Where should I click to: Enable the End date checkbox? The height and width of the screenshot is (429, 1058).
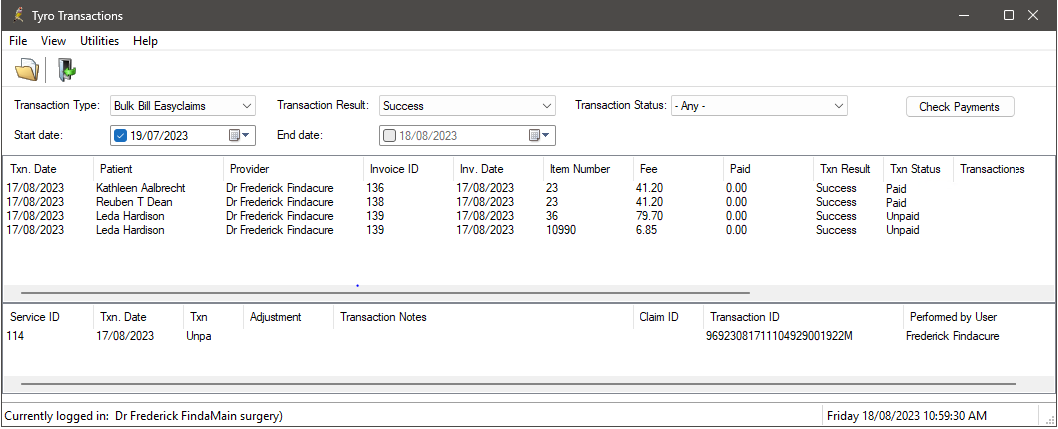click(x=389, y=135)
